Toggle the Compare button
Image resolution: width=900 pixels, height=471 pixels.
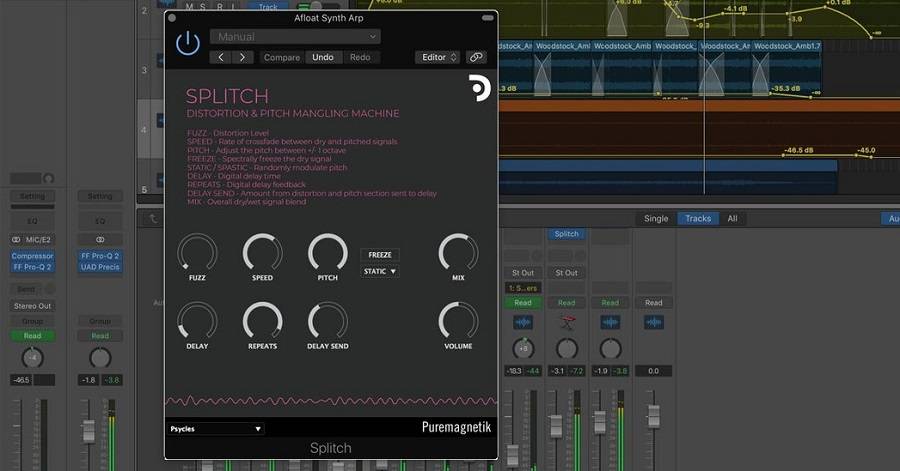pos(281,57)
